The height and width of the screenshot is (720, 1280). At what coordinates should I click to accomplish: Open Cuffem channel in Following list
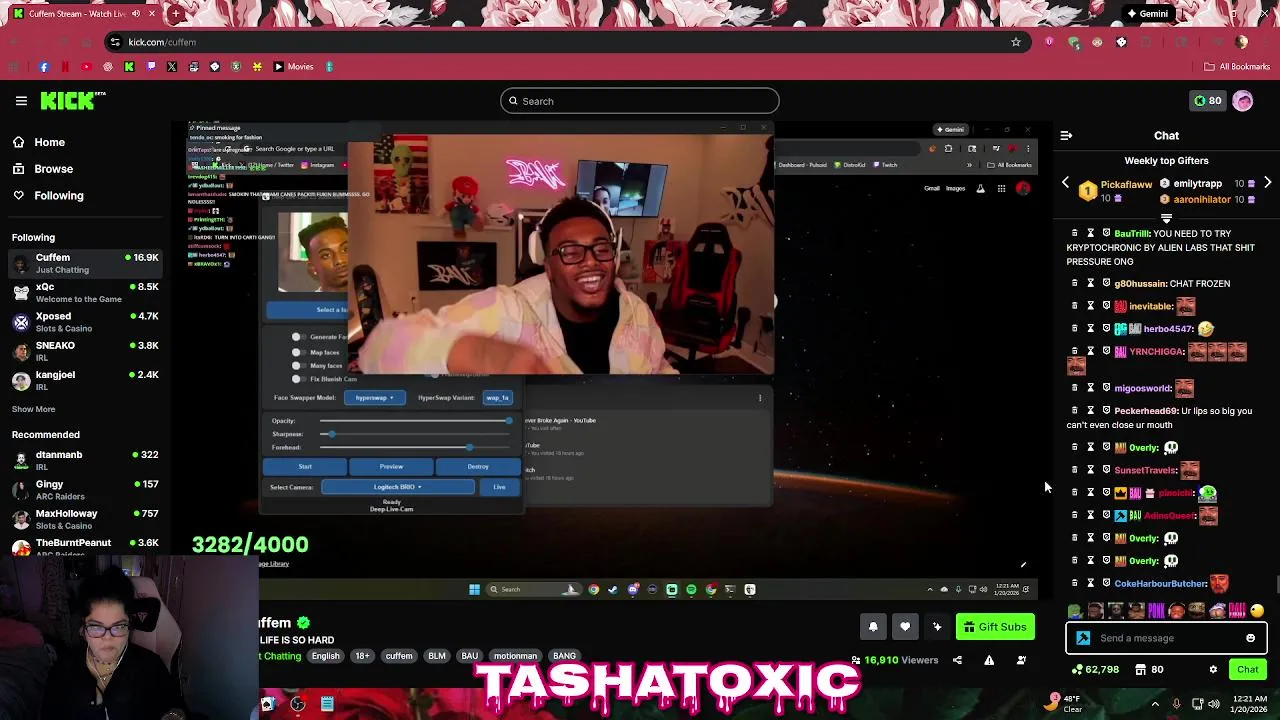click(85, 263)
